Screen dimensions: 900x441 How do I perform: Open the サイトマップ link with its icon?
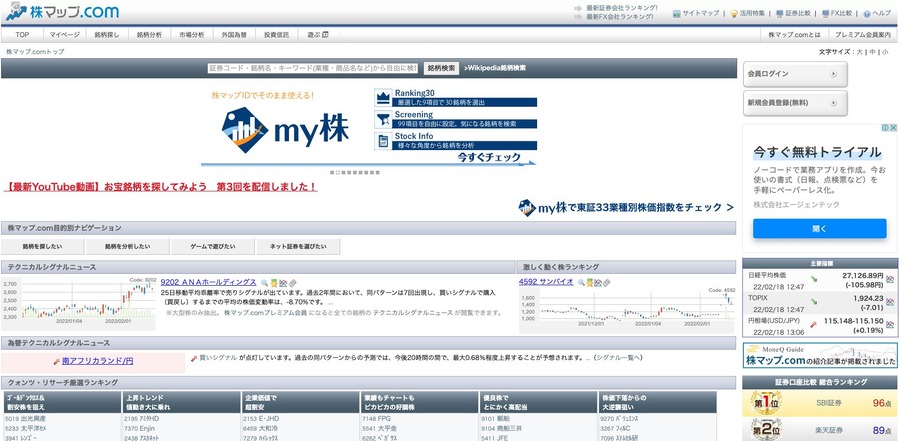(x=696, y=13)
